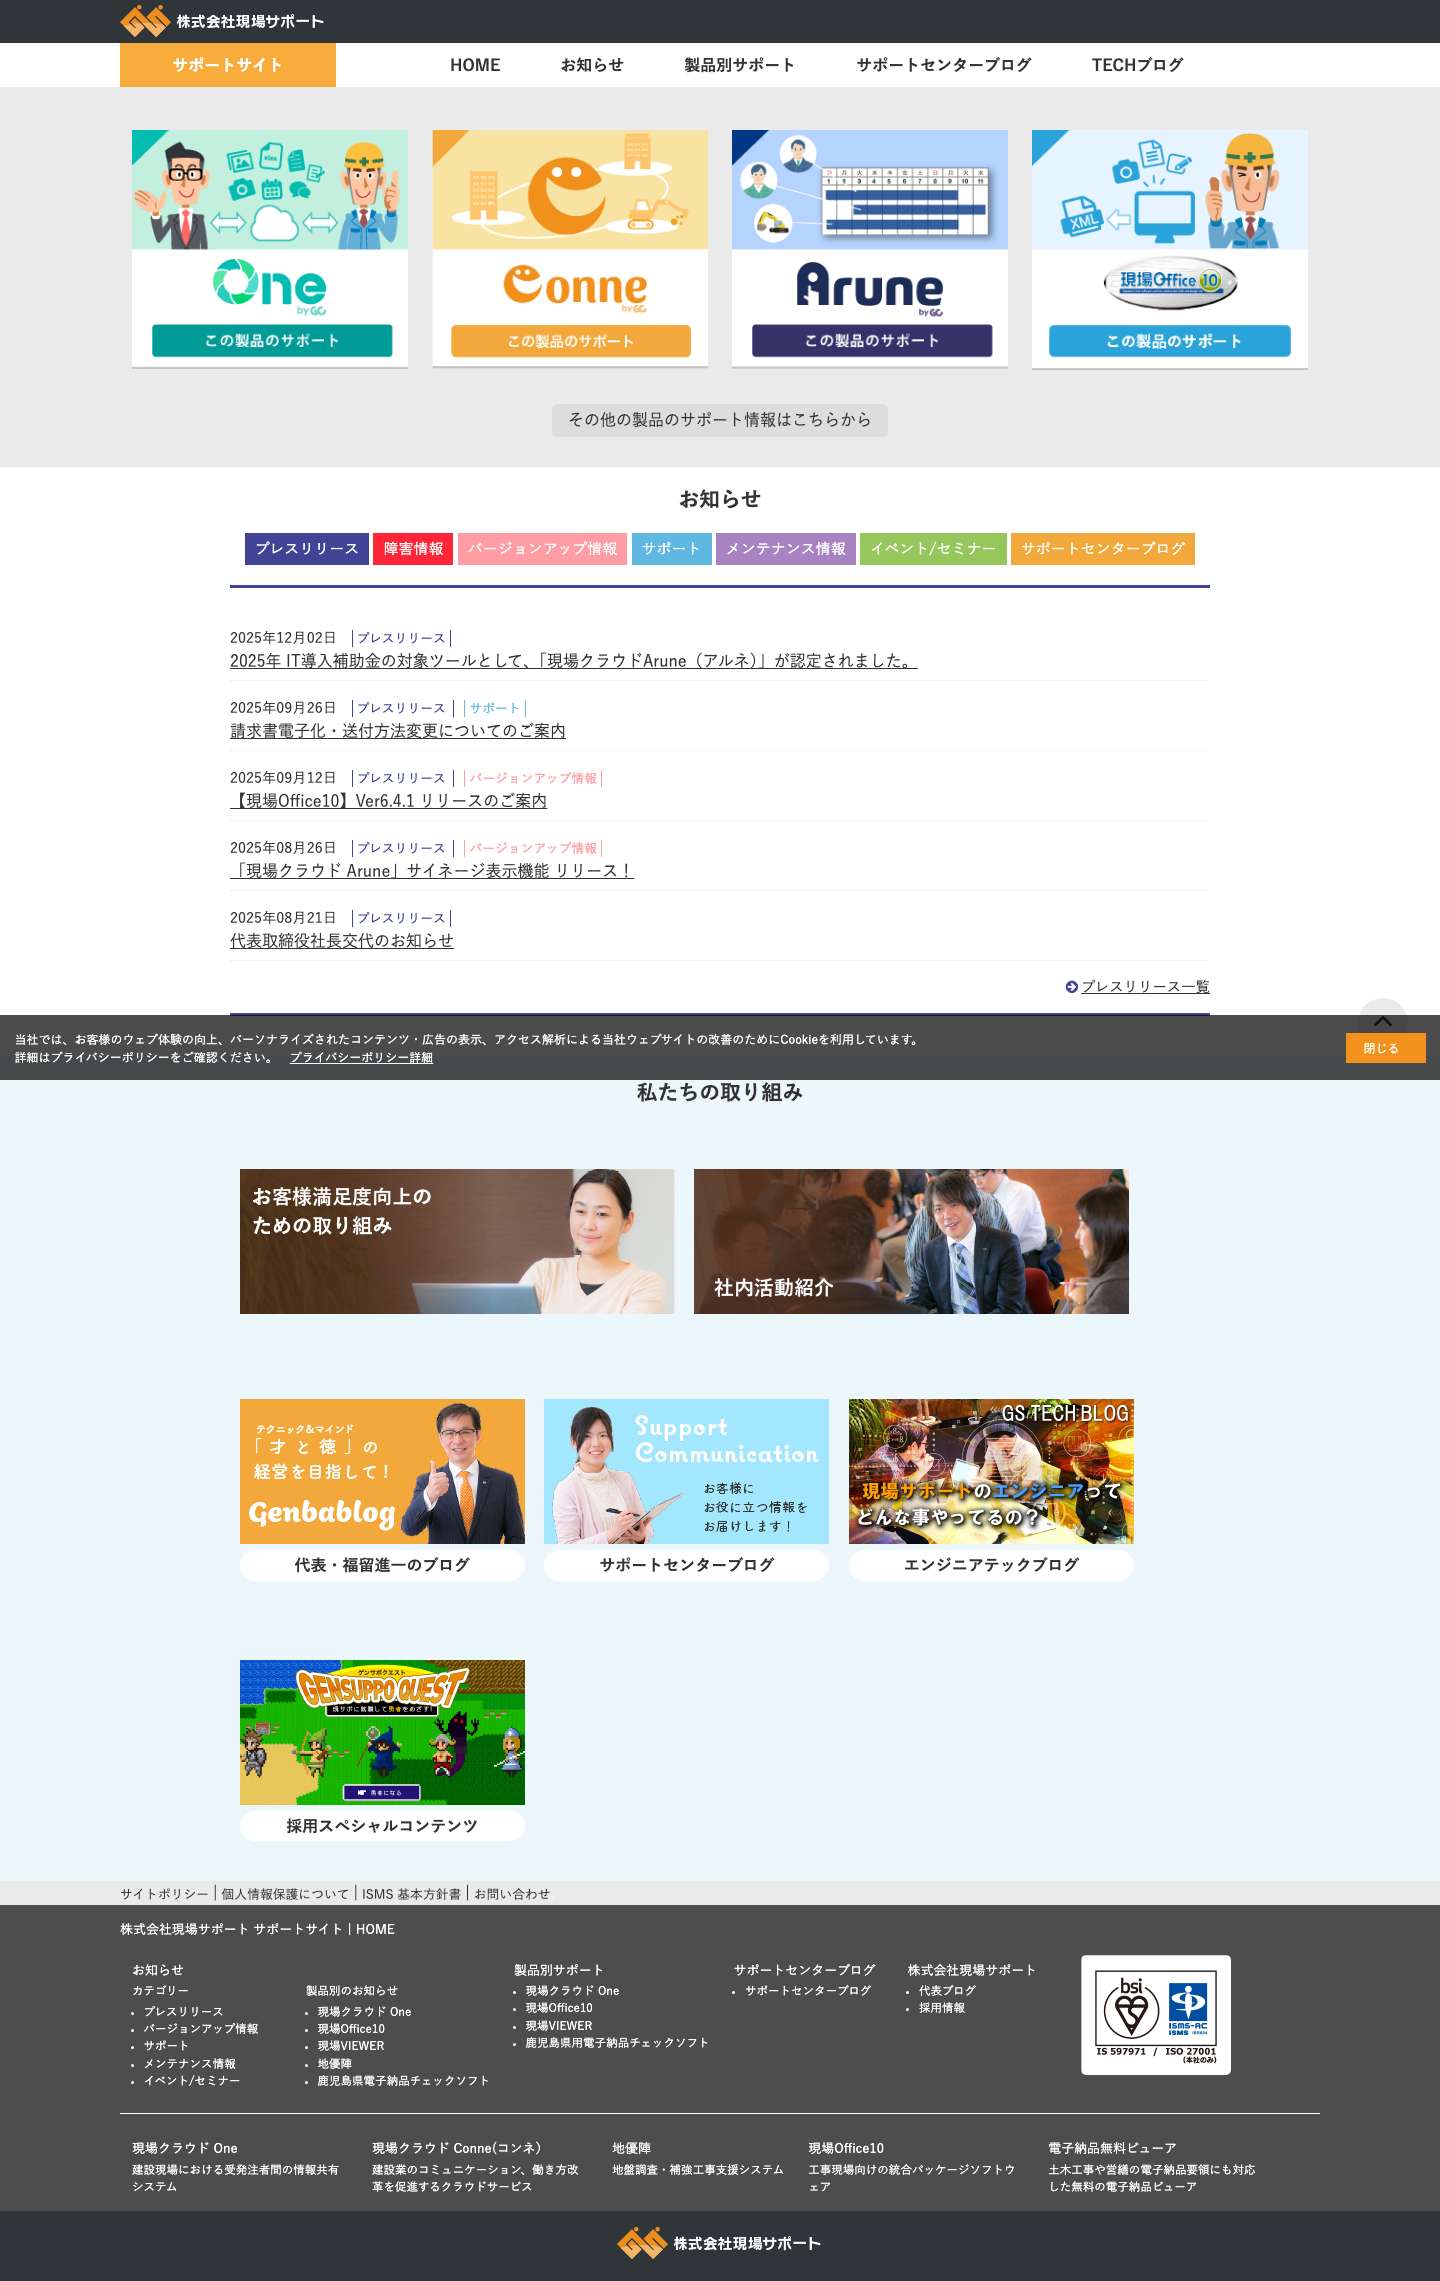
Task: Open 個人情報保護について footer link
Action: [x=285, y=1894]
